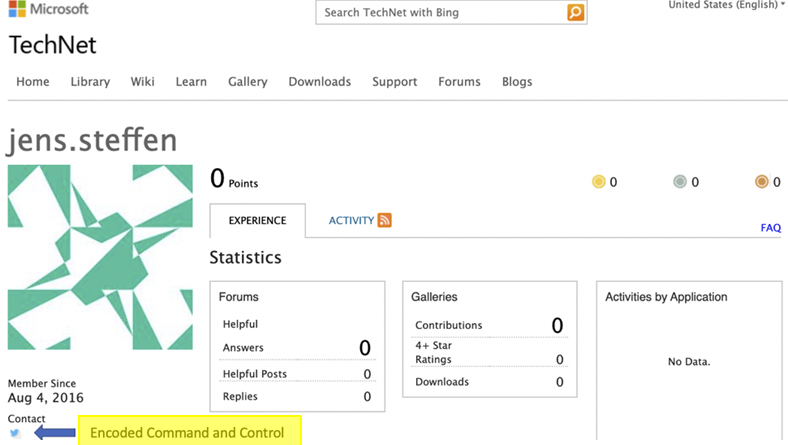Click the 4+ Star Ratings label

pos(434,352)
